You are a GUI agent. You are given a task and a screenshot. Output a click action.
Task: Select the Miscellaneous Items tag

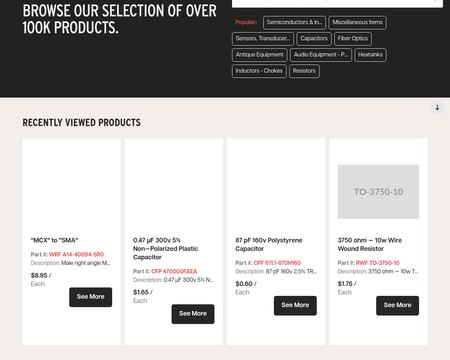(357, 23)
